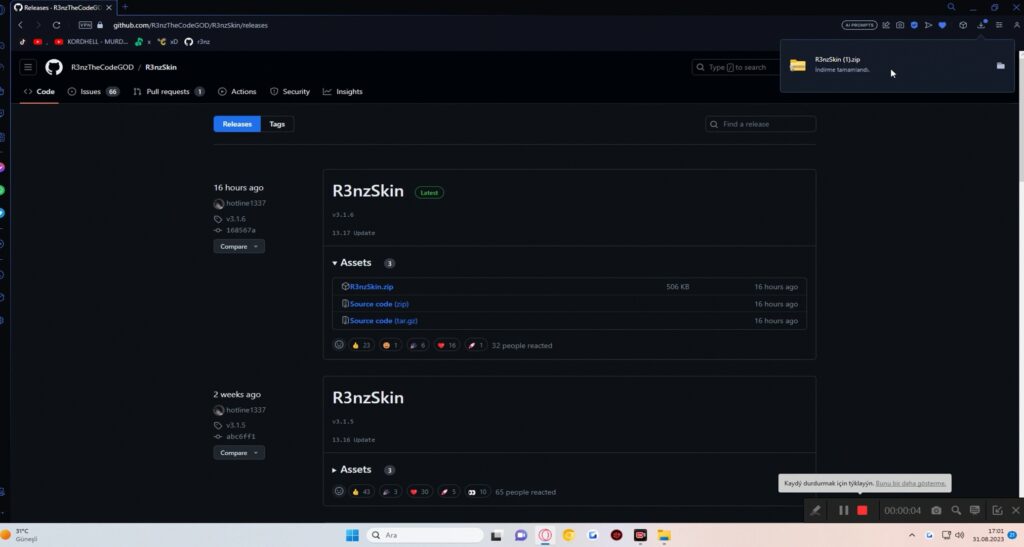Viewport: 1024px width, 547px height.
Task: Open the Windows Start menu
Action: click(x=352, y=535)
